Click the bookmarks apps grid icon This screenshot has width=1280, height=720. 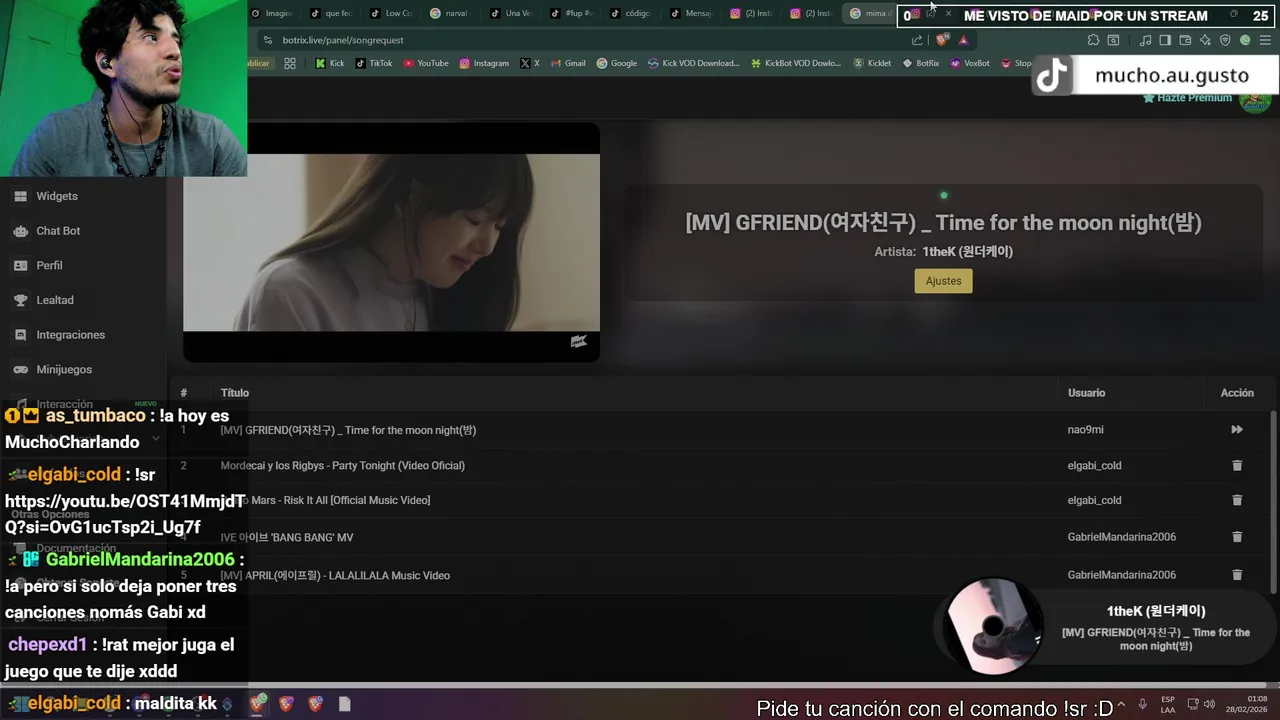290,63
